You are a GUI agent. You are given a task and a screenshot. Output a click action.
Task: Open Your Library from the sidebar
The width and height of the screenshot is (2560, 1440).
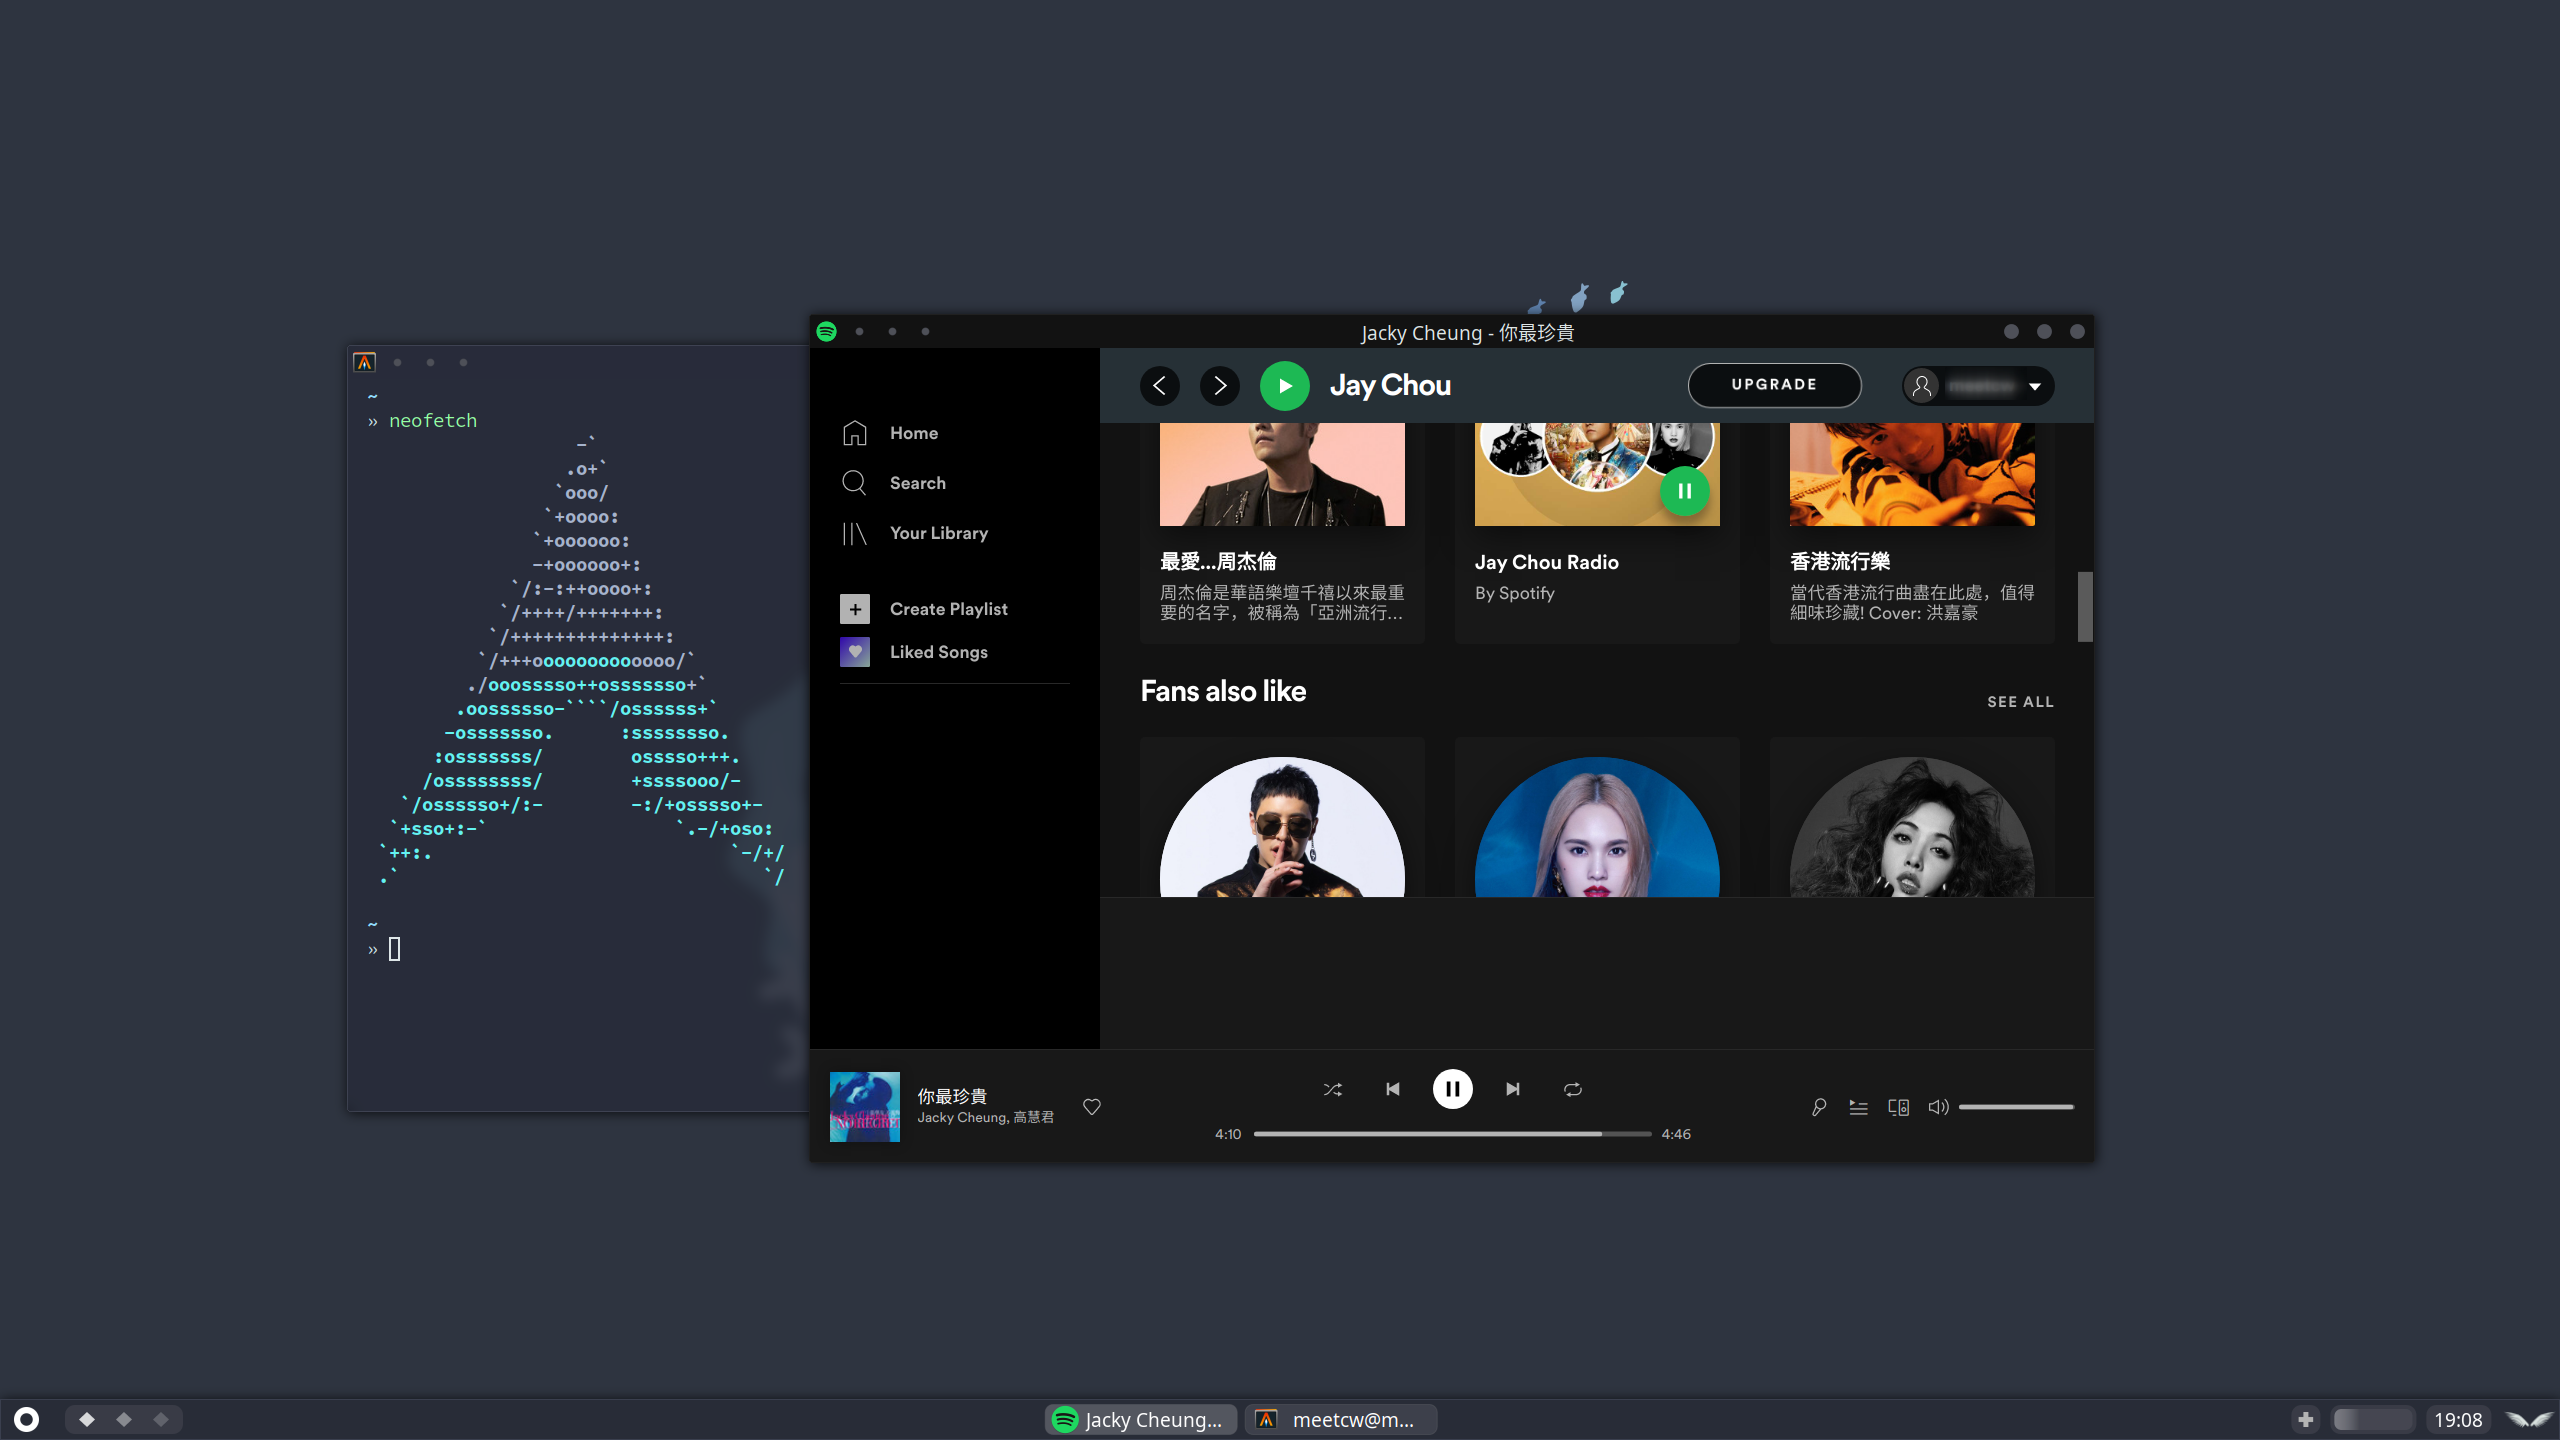938,533
